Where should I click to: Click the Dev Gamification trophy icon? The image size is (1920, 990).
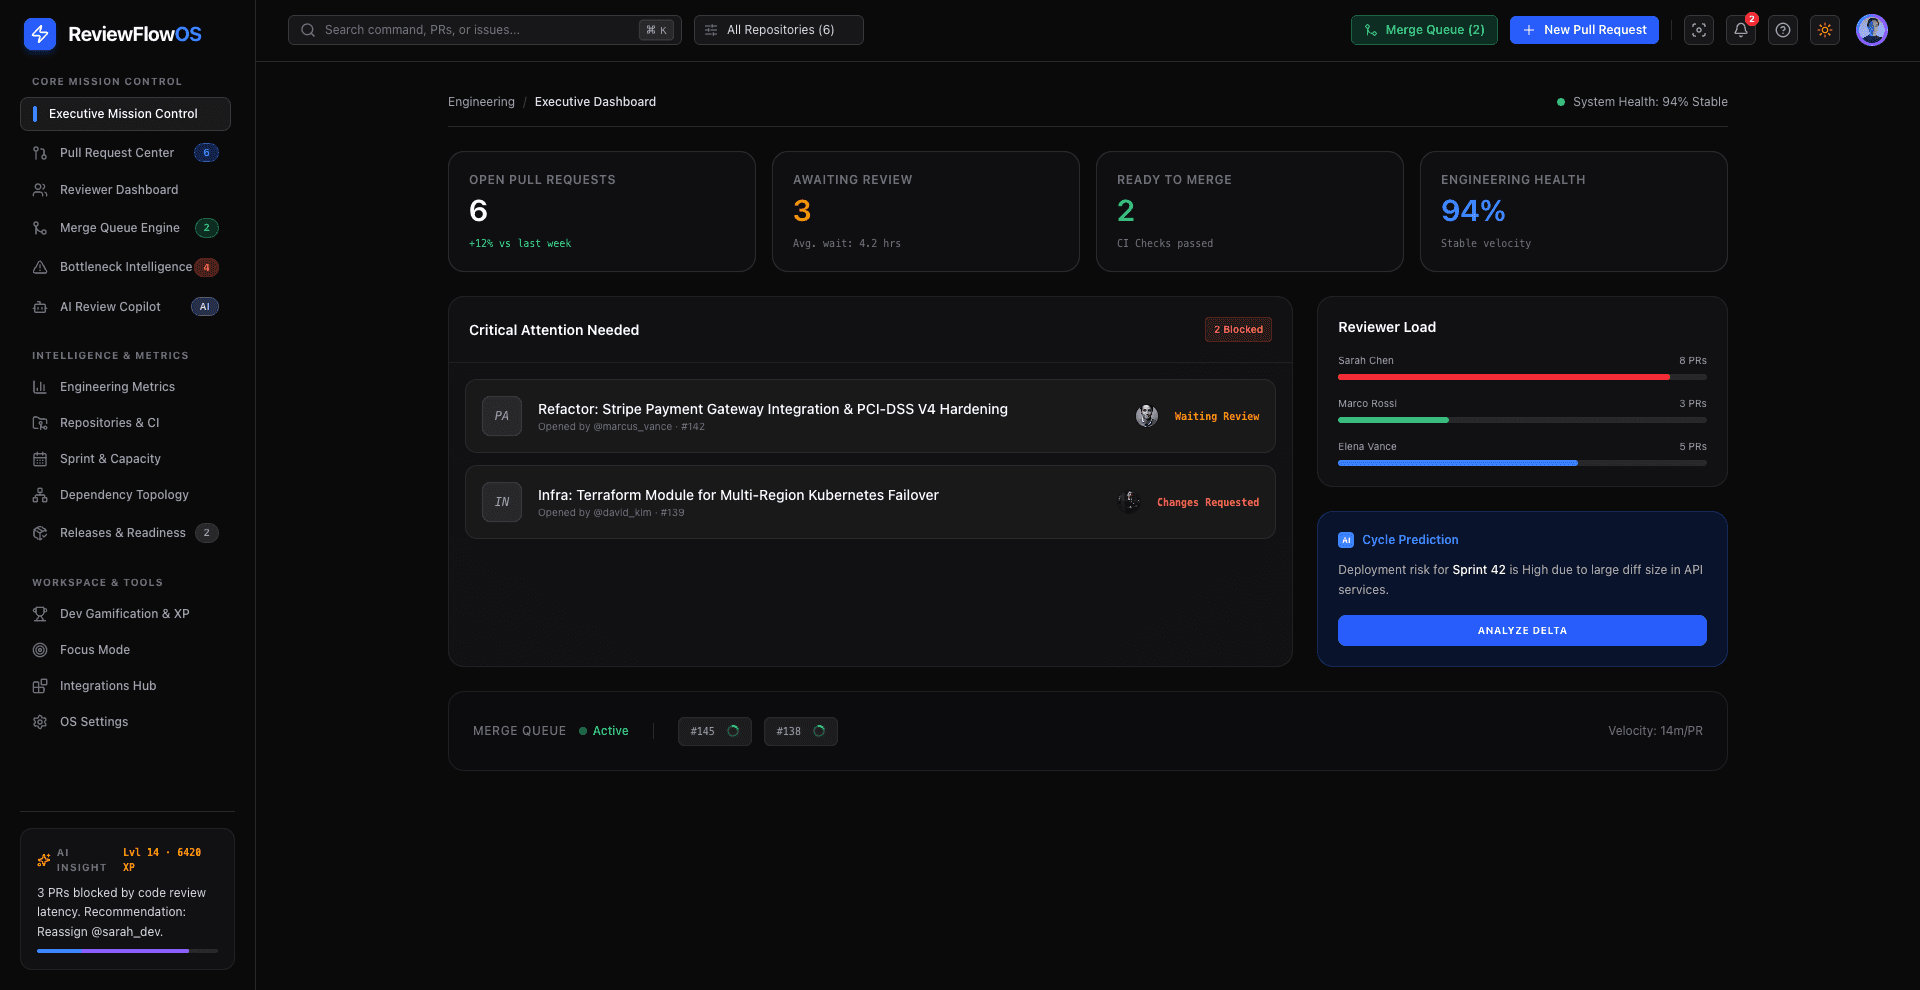click(40, 614)
